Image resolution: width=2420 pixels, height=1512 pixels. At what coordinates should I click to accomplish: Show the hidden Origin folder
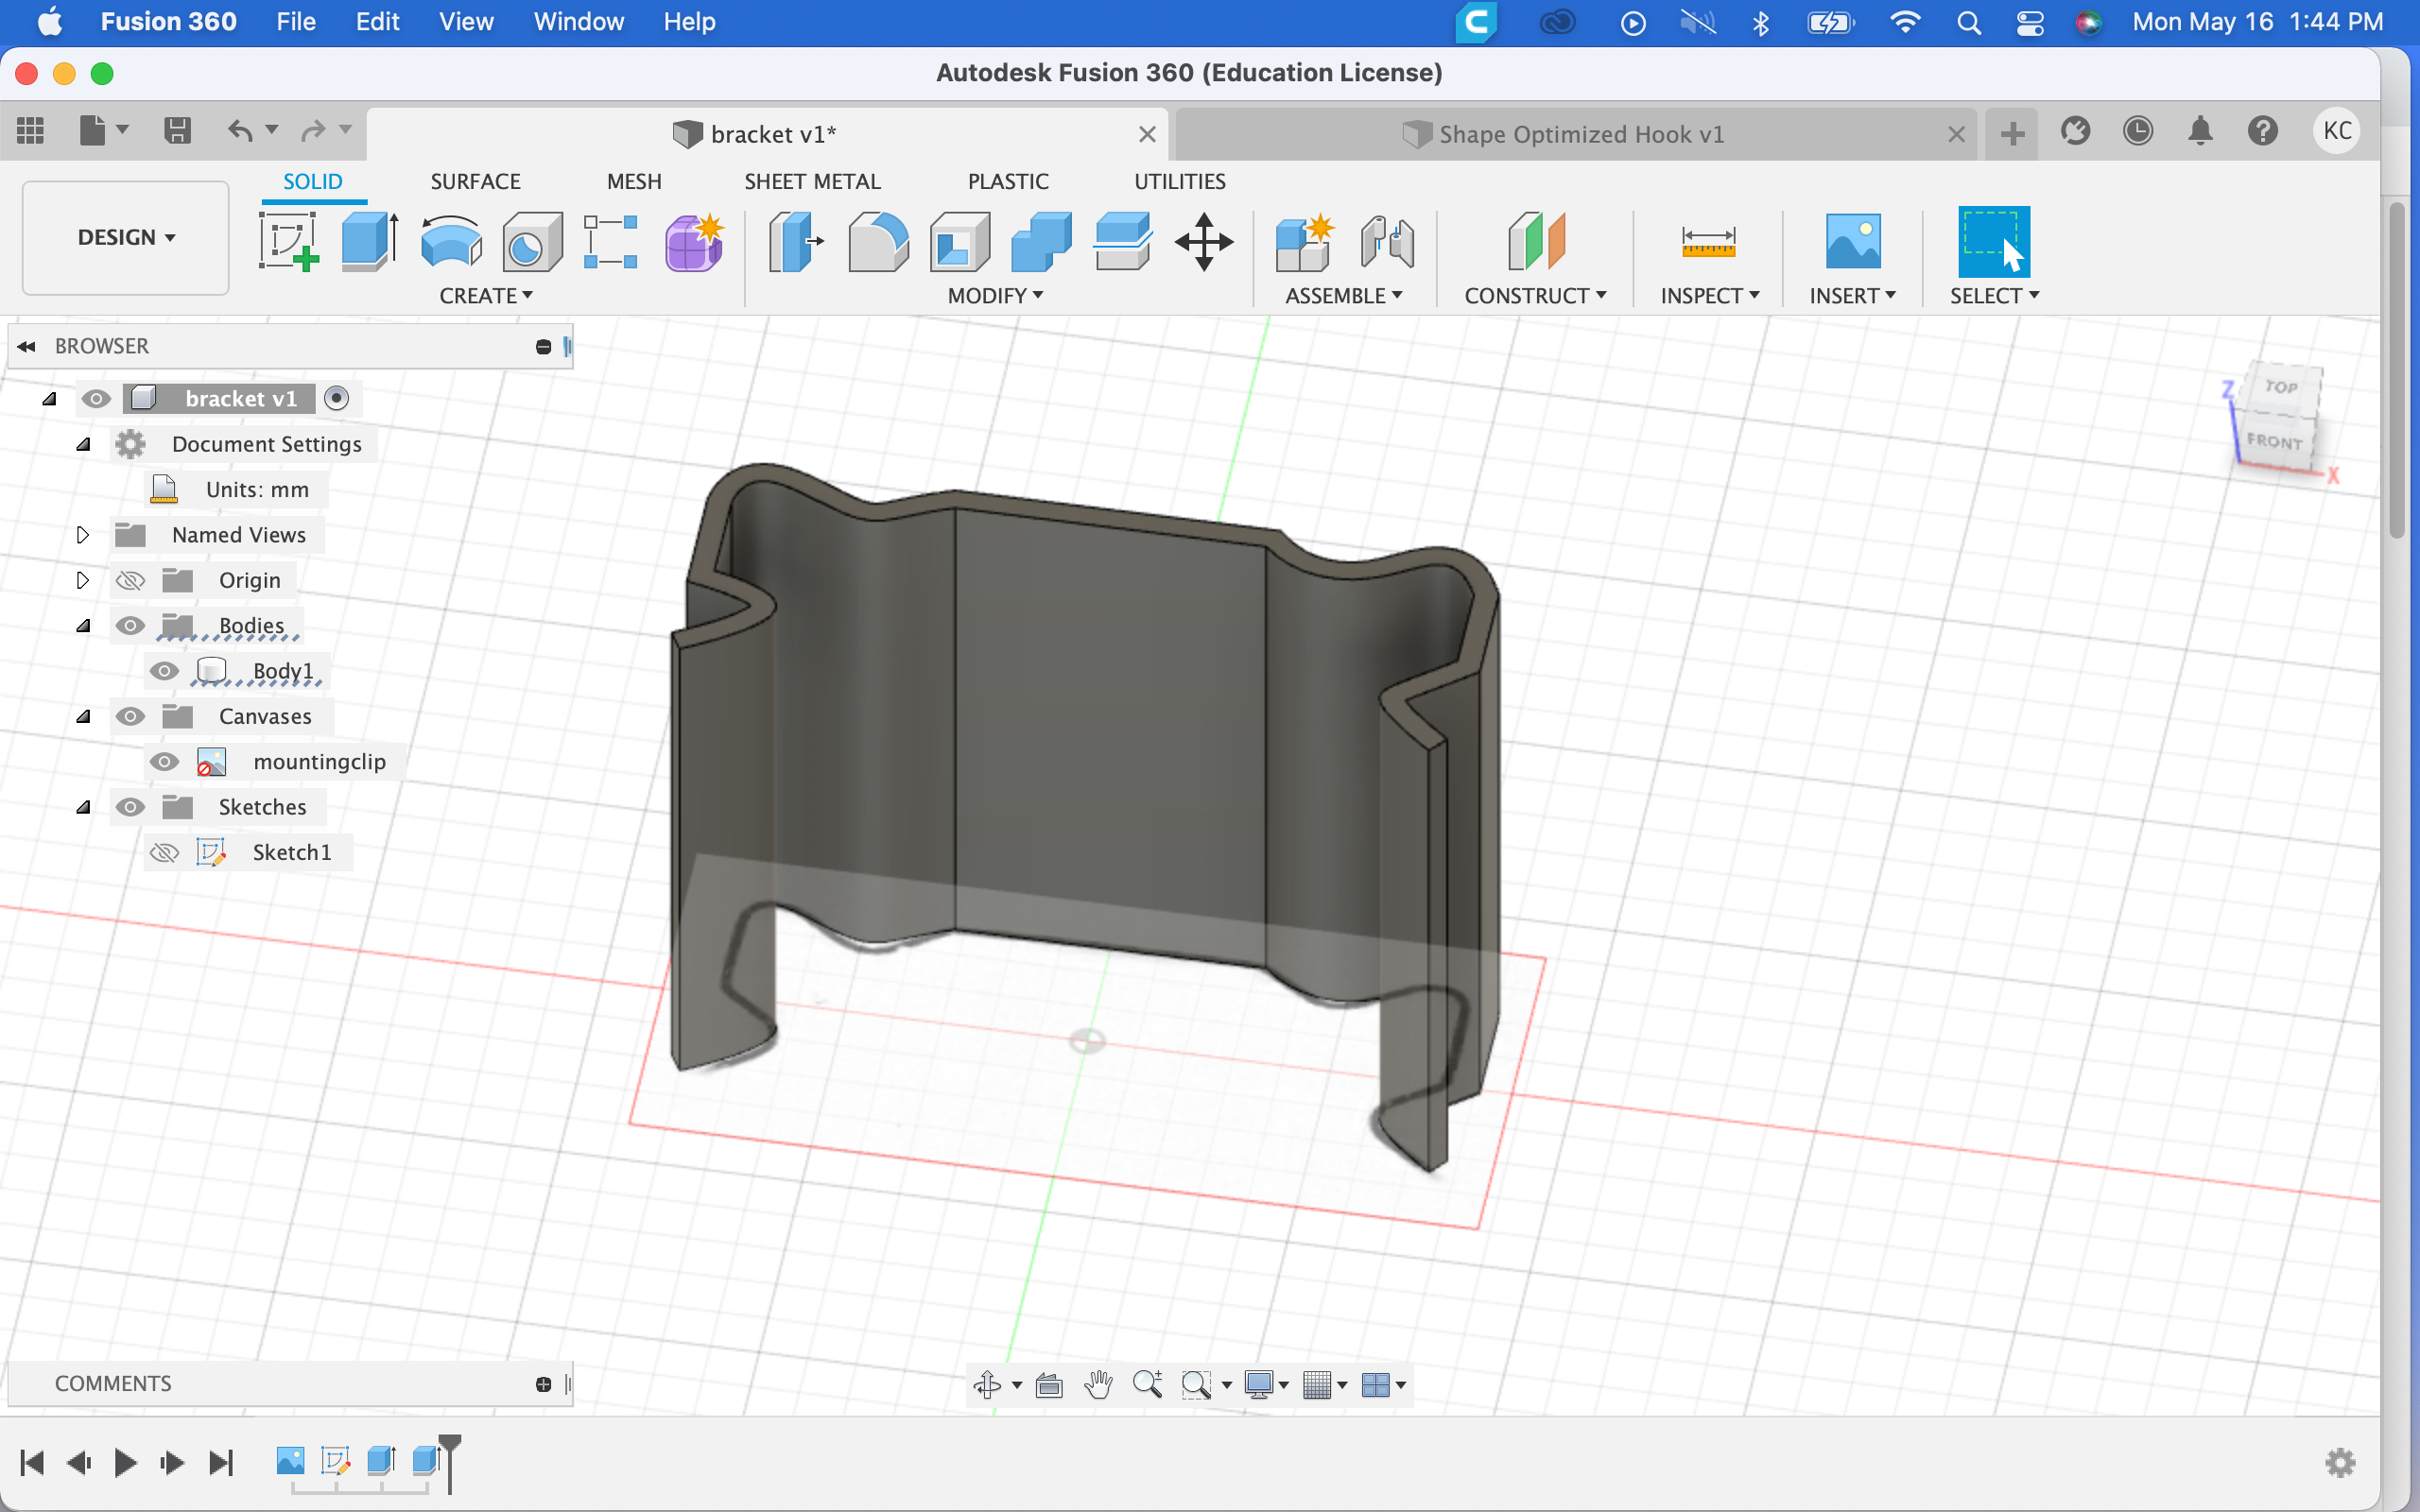tap(130, 581)
